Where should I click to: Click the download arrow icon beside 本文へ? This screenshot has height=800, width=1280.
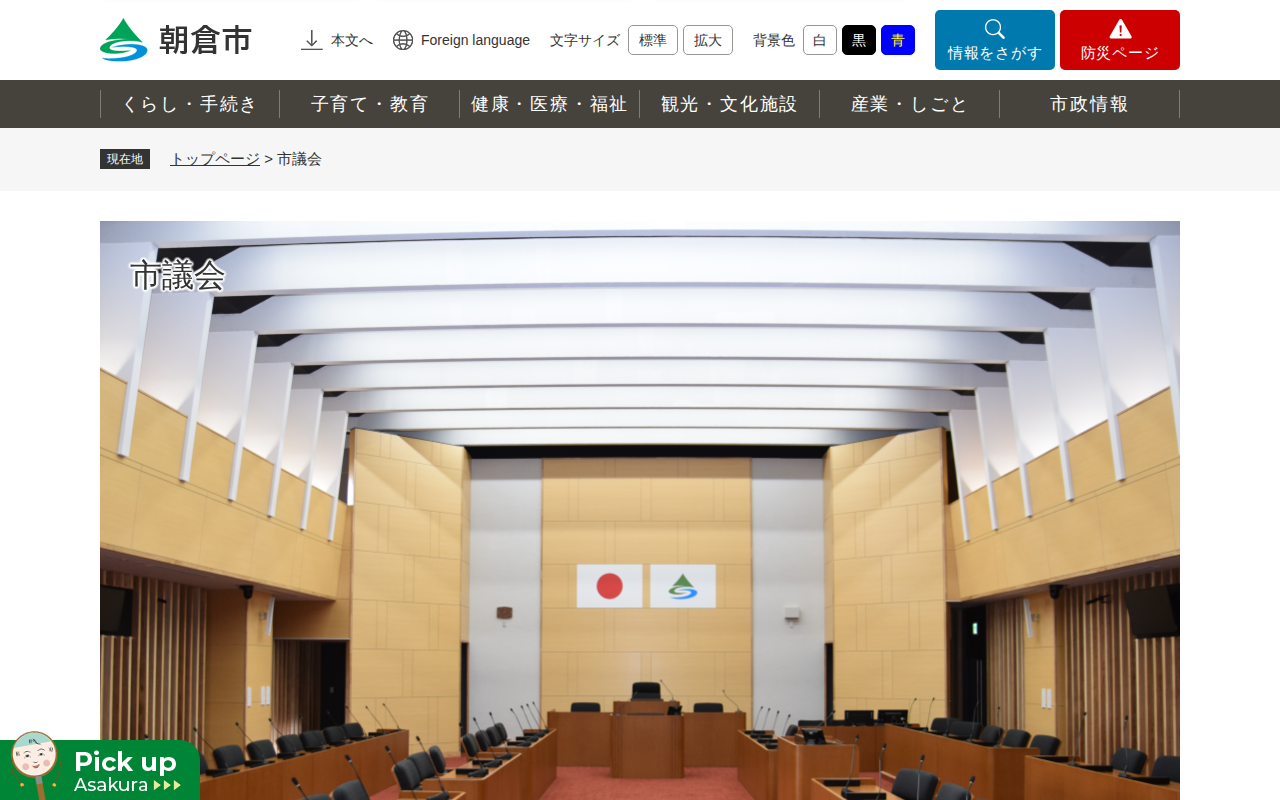coord(312,40)
